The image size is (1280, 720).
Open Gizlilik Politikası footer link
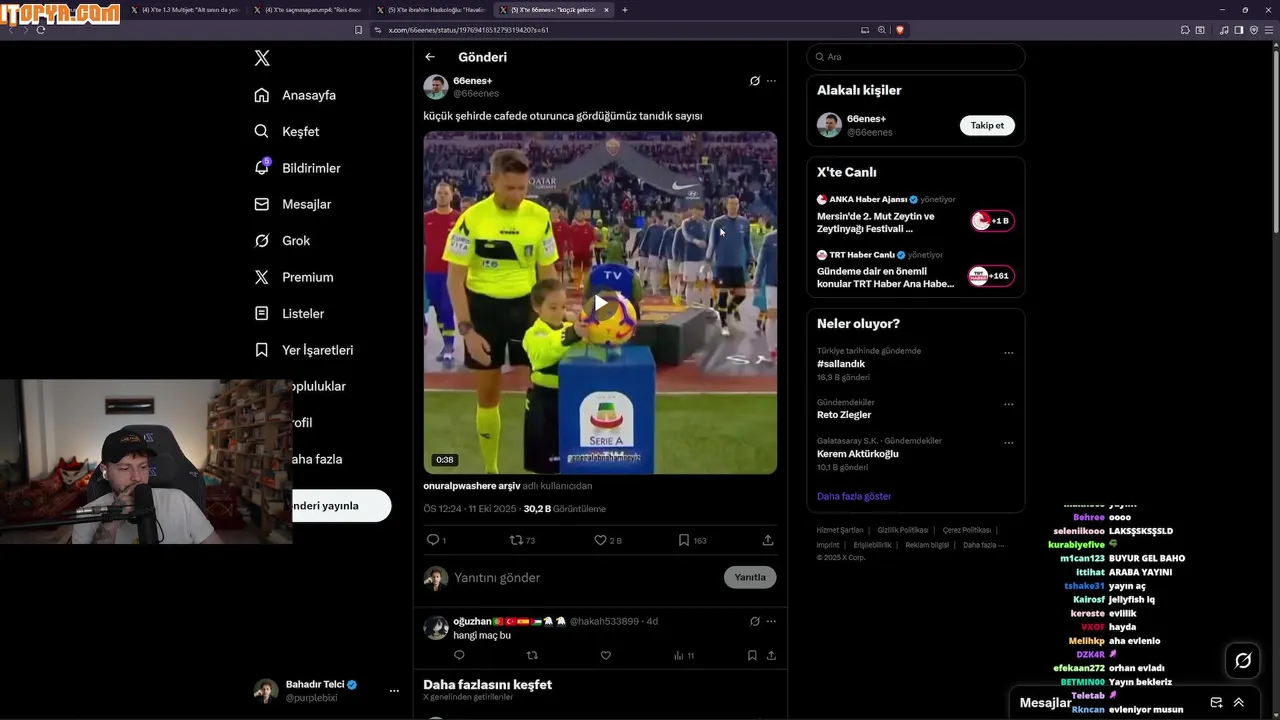pos(903,530)
